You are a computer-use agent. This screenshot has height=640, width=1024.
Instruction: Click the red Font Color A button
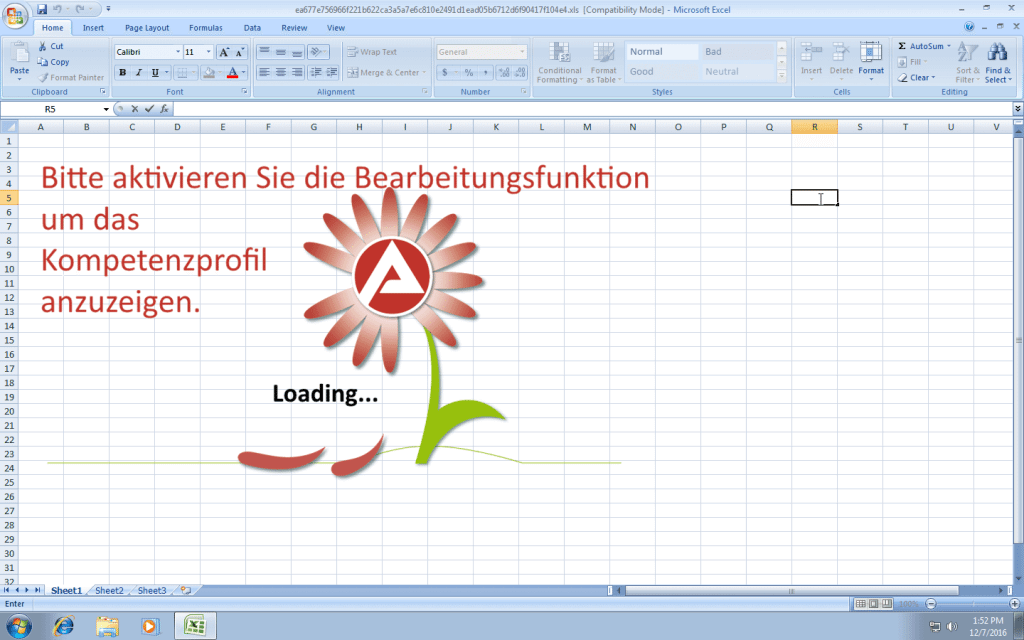click(232, 72)
